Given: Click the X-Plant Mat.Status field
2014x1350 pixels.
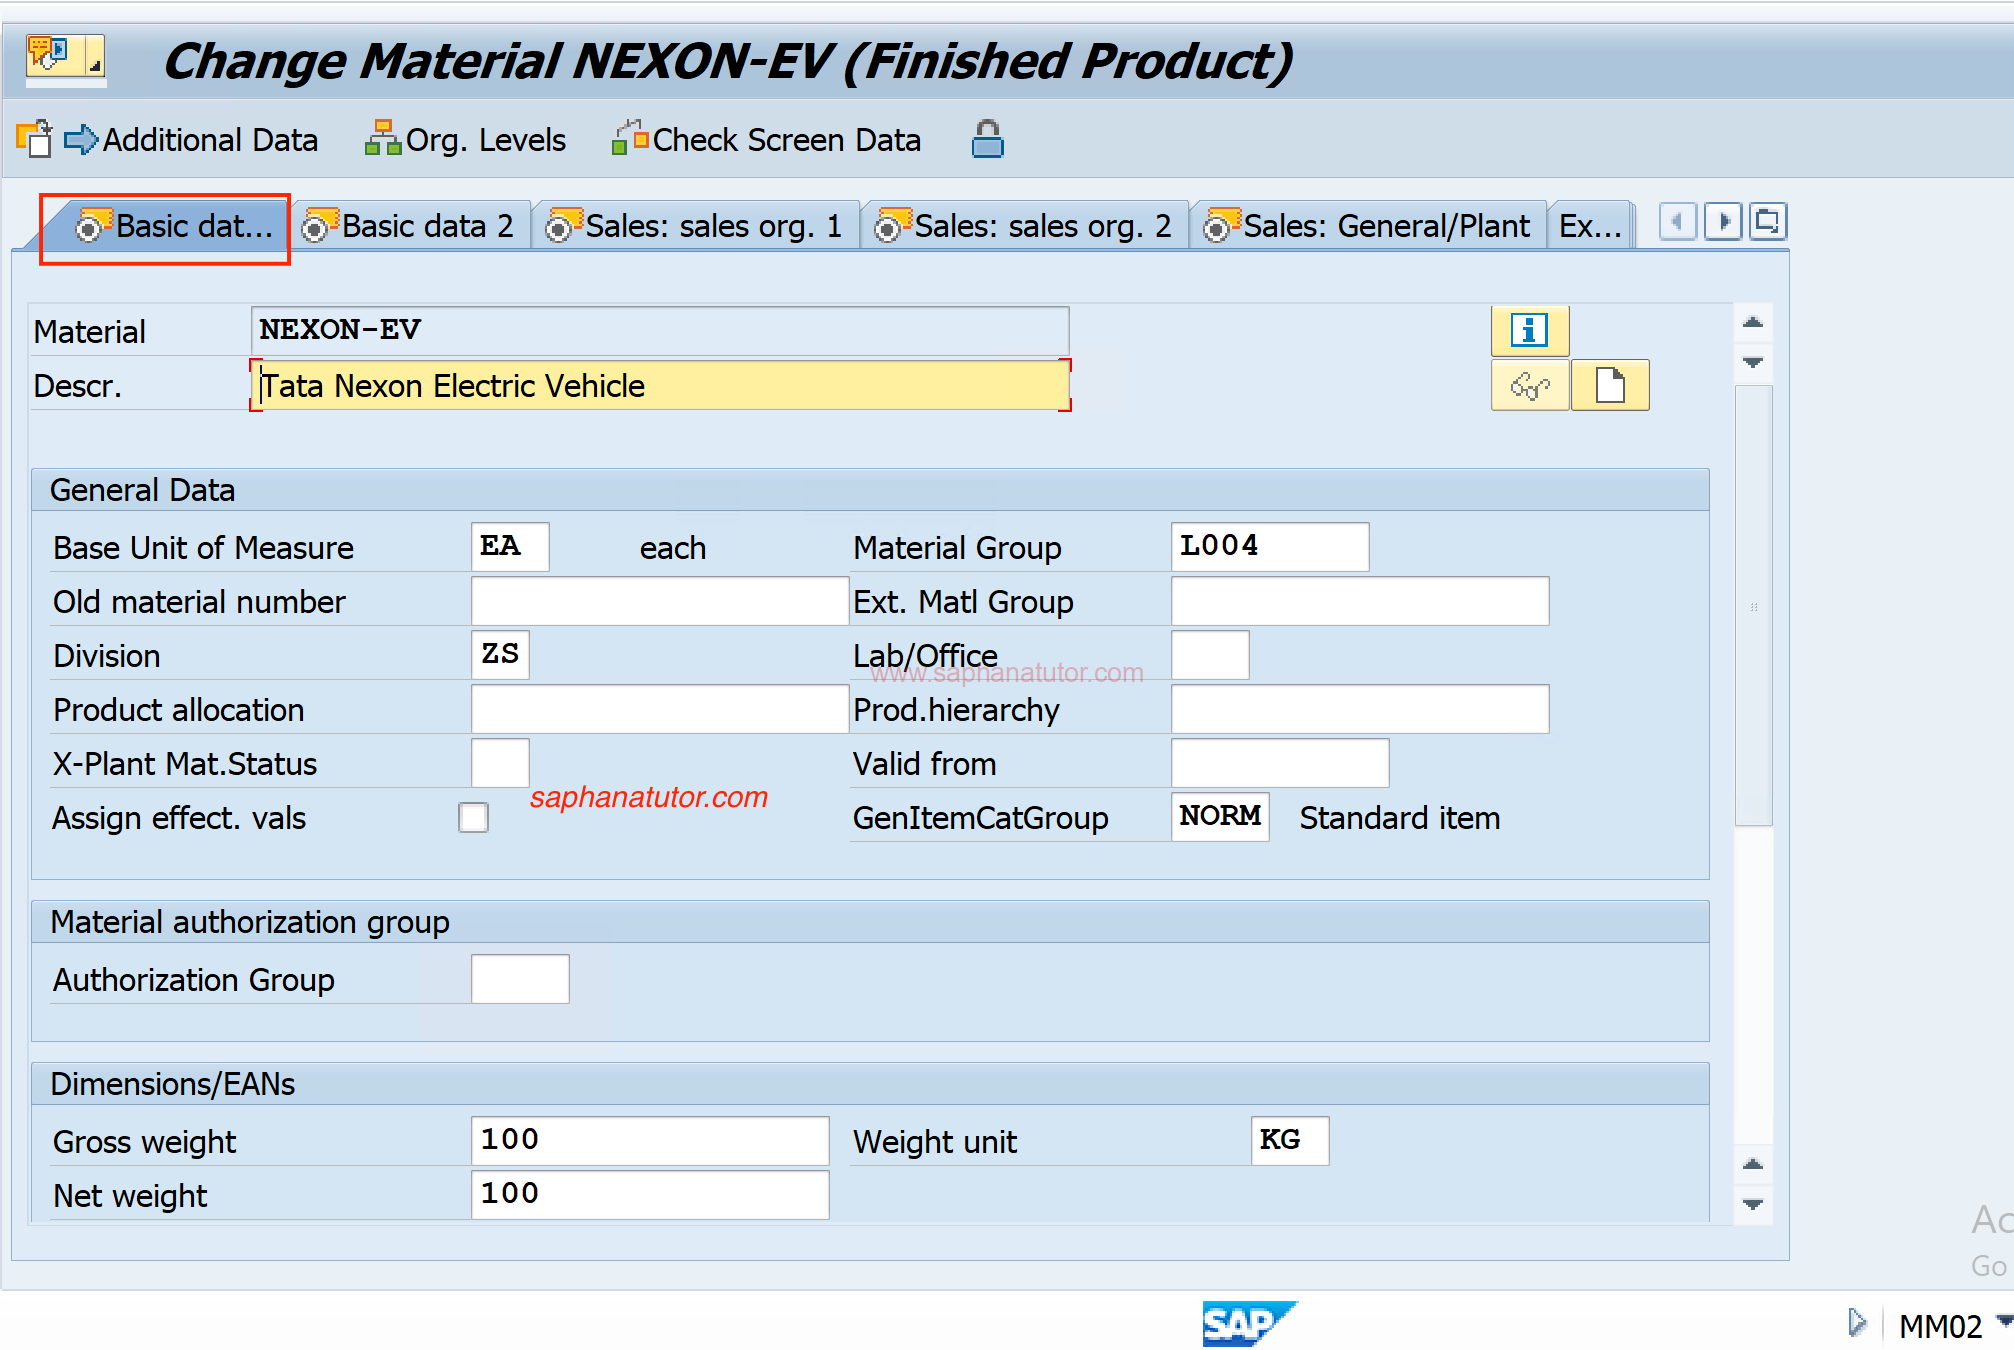Looking at the screenshot, I should 500,763.
